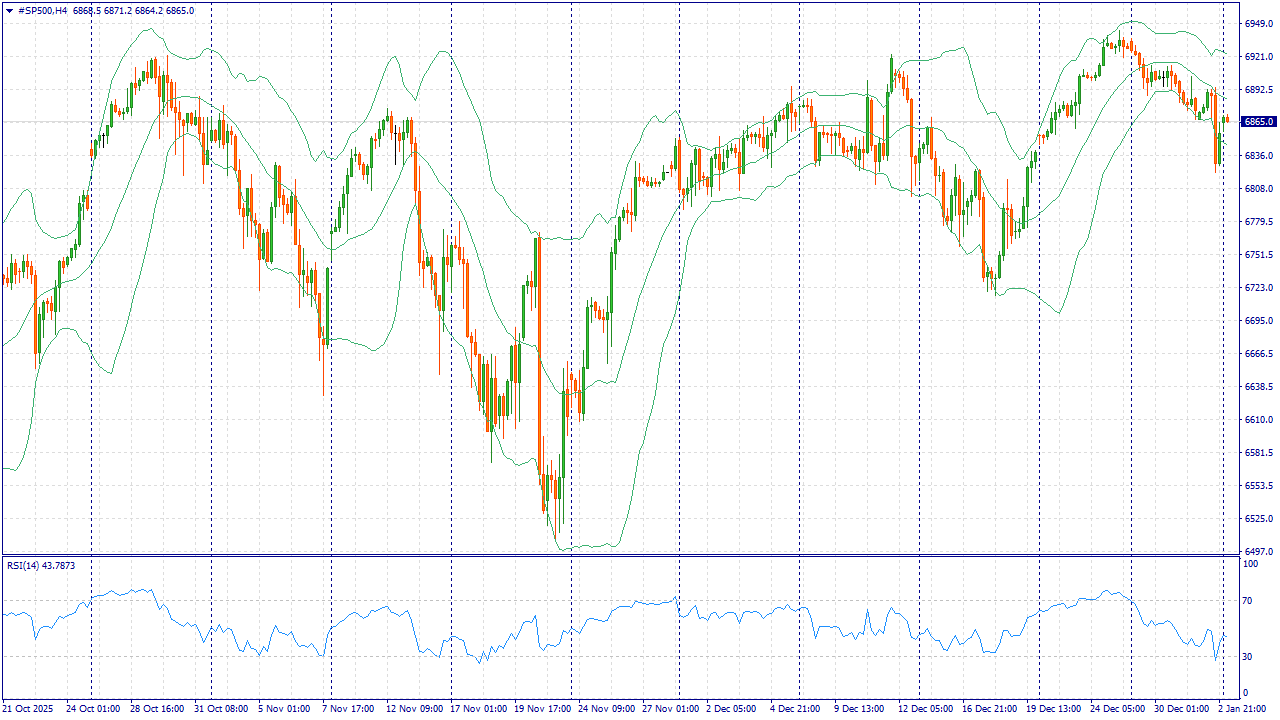
Task: Select the RSI(14) 43.7873 indicator label
Action: click(x=41, y=566)
